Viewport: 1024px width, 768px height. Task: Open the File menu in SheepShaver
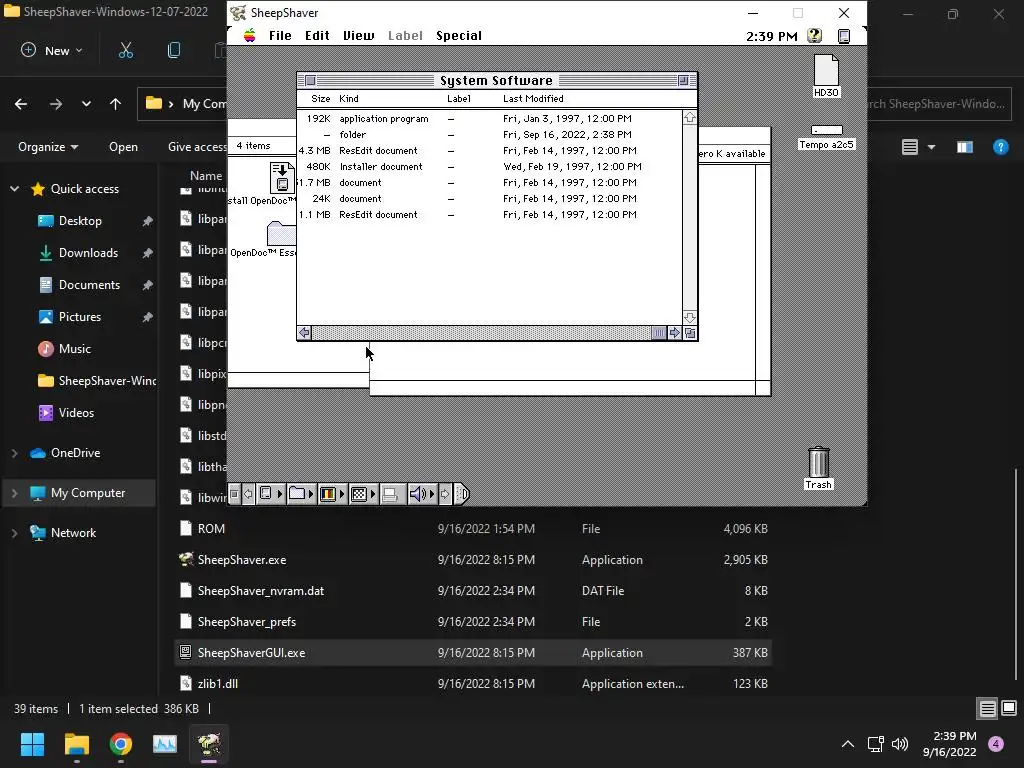pyautogui.click(x=280, y=36)
